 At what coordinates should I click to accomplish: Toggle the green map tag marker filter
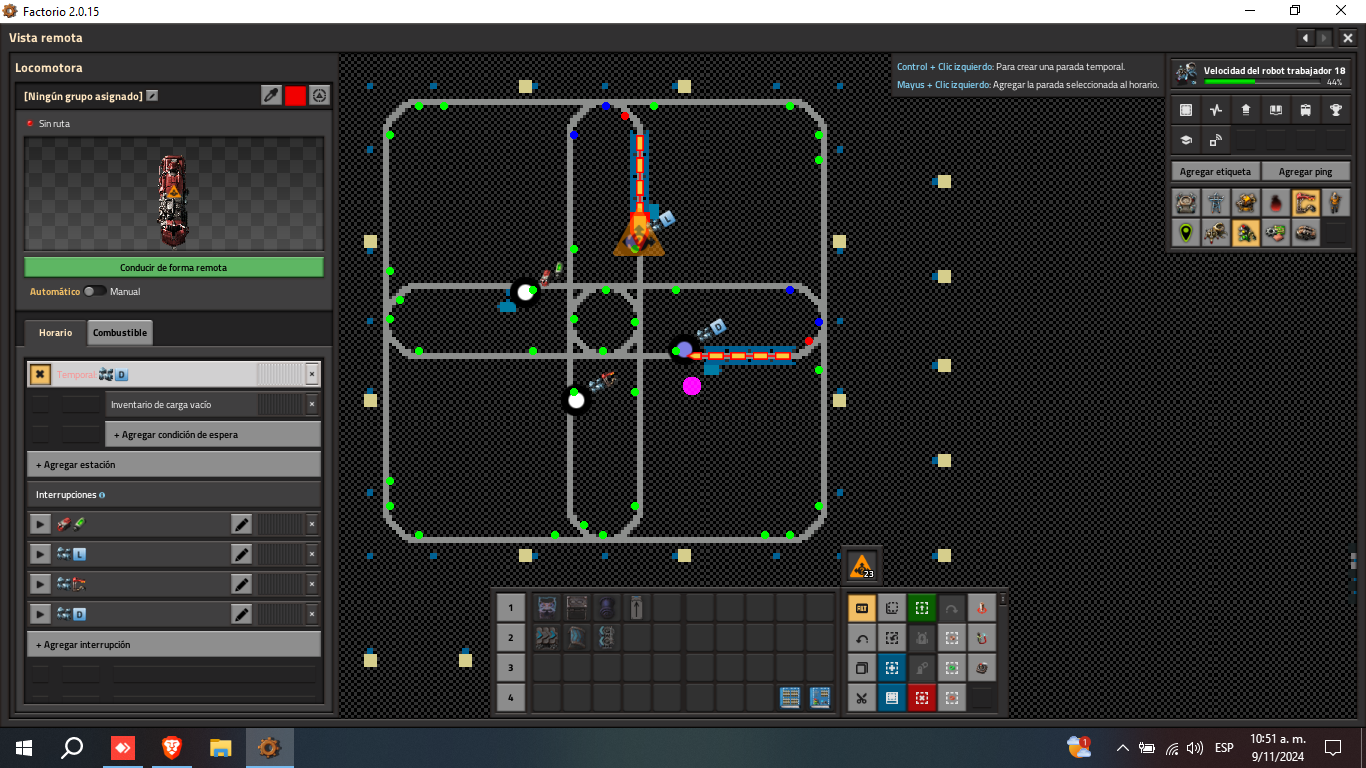(1186, 234)
